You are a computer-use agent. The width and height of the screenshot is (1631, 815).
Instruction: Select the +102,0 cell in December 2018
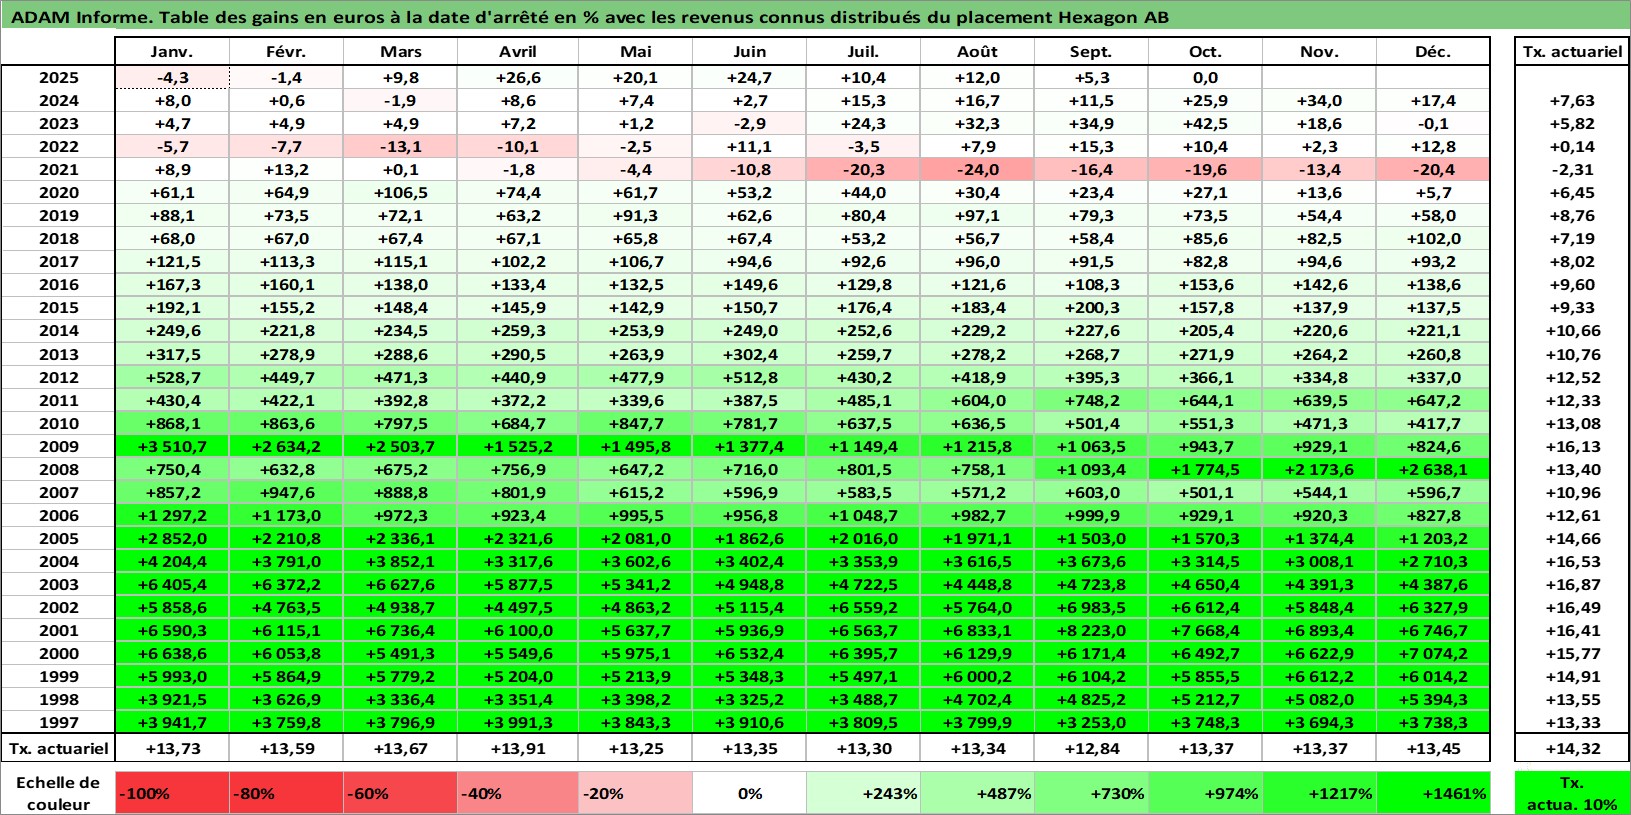(x=1433, y=239)
